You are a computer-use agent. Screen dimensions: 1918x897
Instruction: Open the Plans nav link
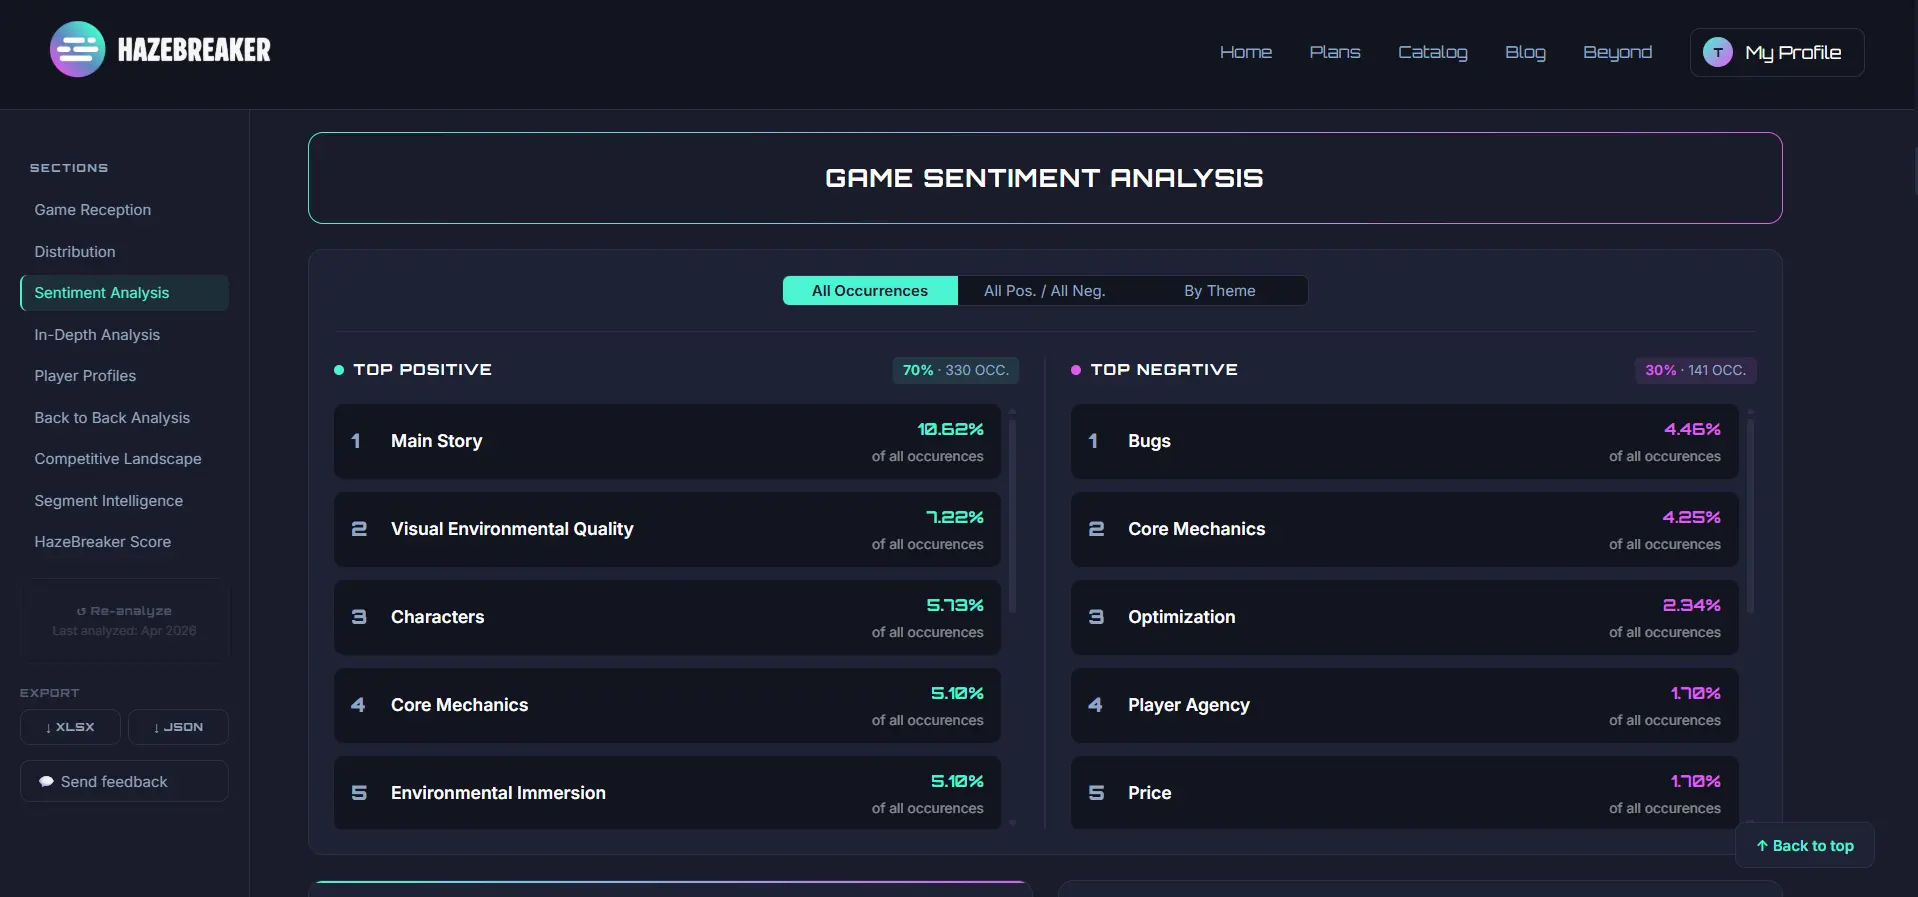point(1334,52)
